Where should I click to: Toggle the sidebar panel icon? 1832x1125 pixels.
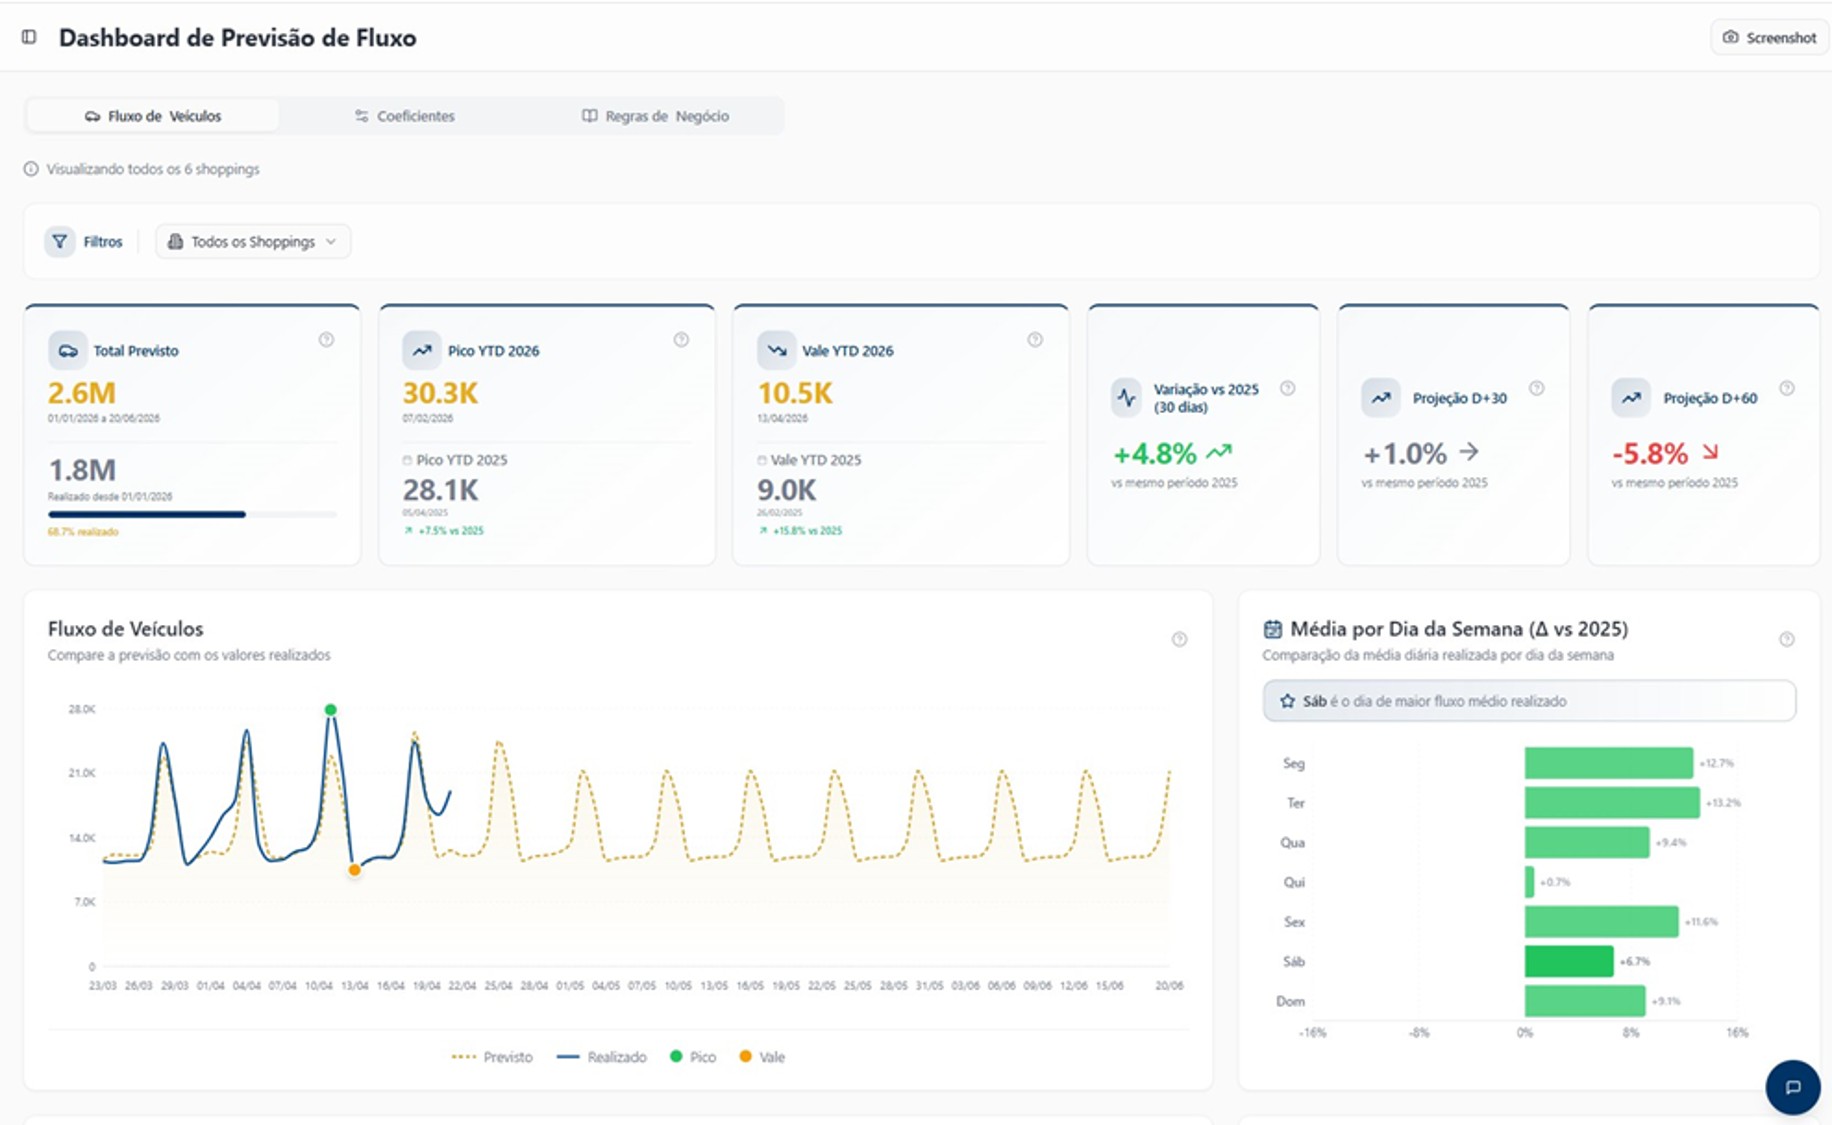pyautogui.click(x=29, y=37)
